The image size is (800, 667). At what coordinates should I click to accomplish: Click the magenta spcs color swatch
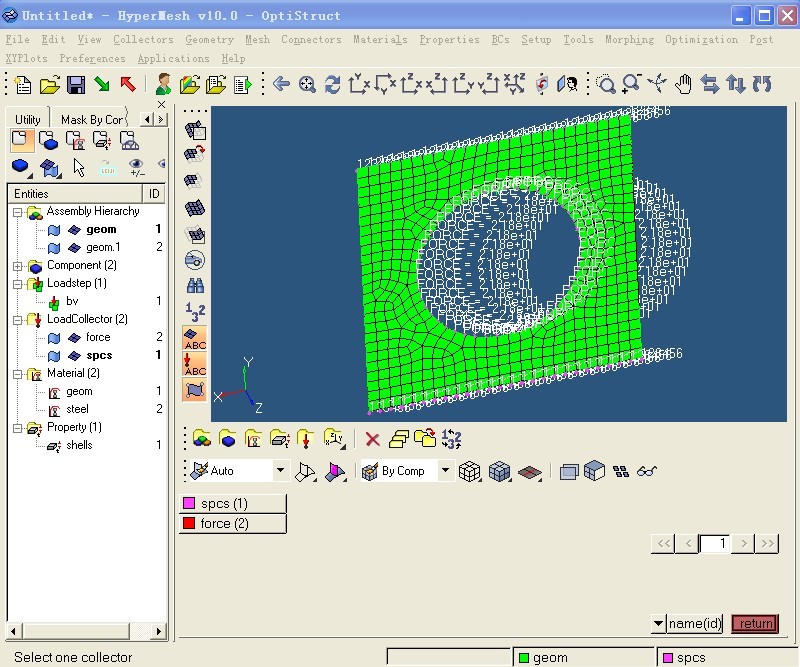point(189,504)
